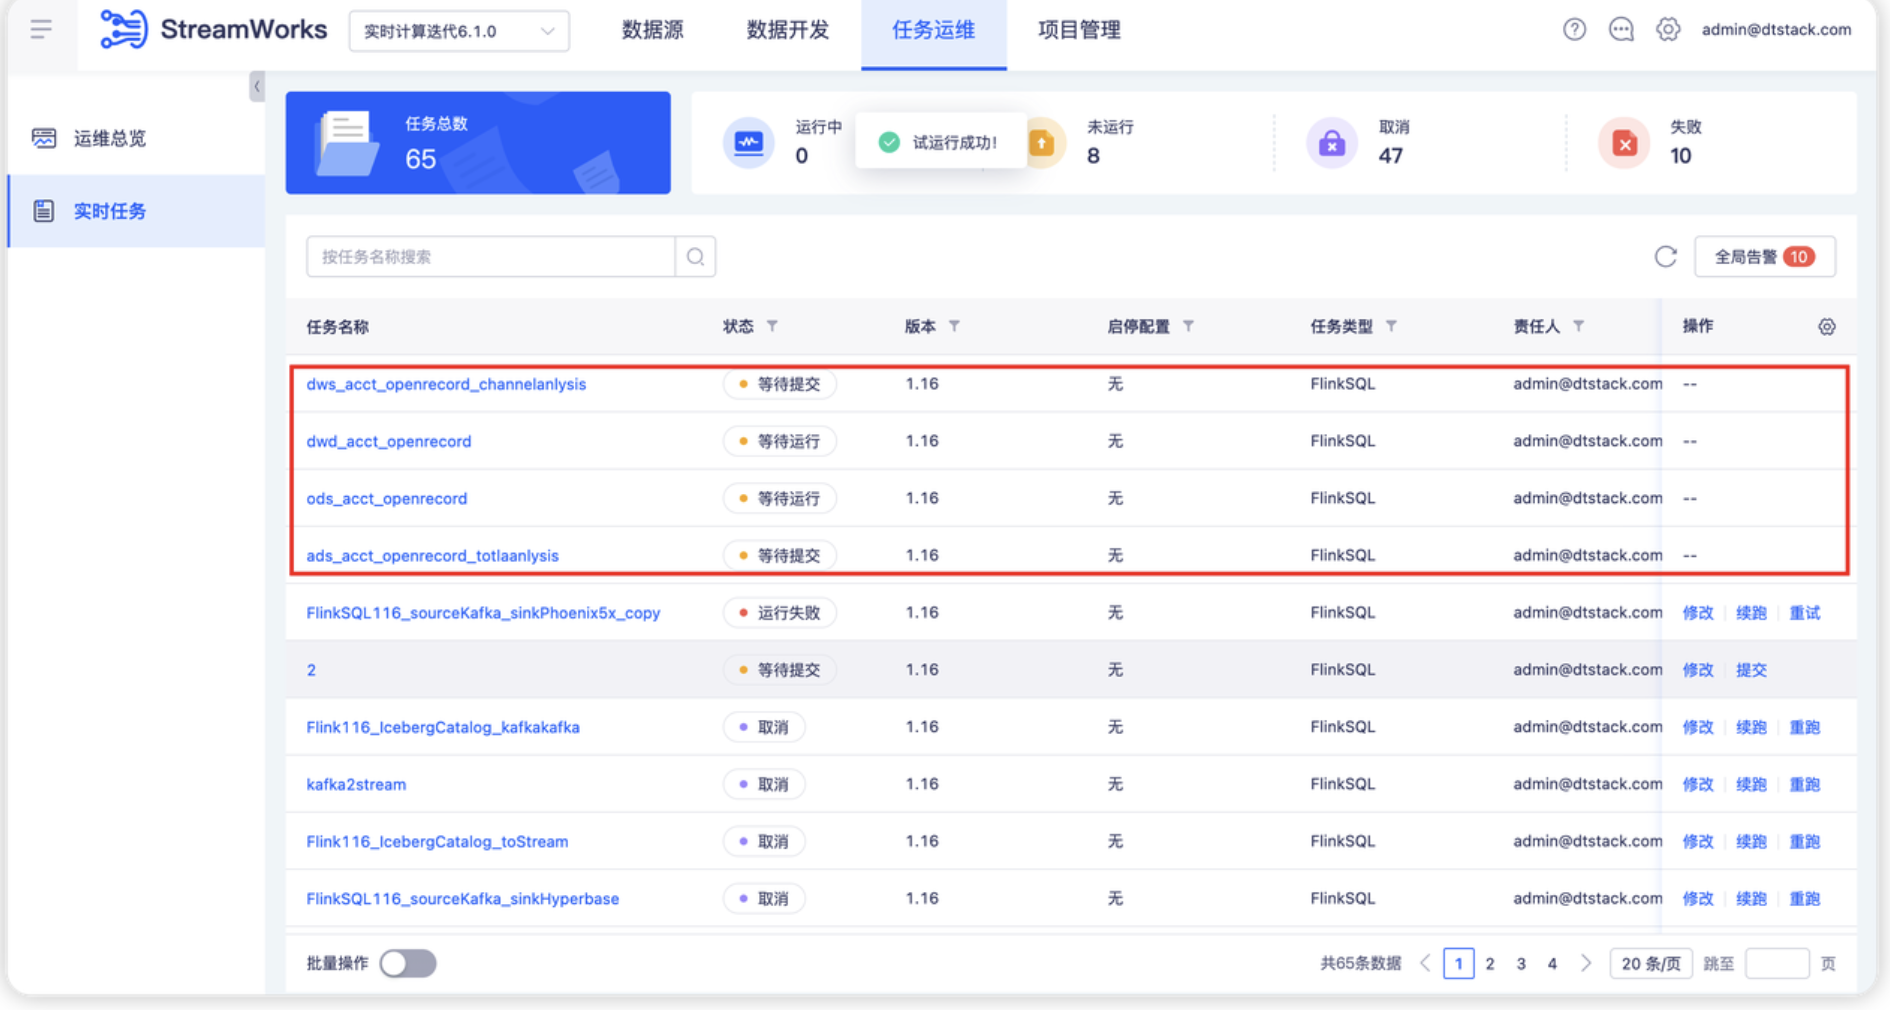Click the 任务总数 65 summary card

(478, 142)
